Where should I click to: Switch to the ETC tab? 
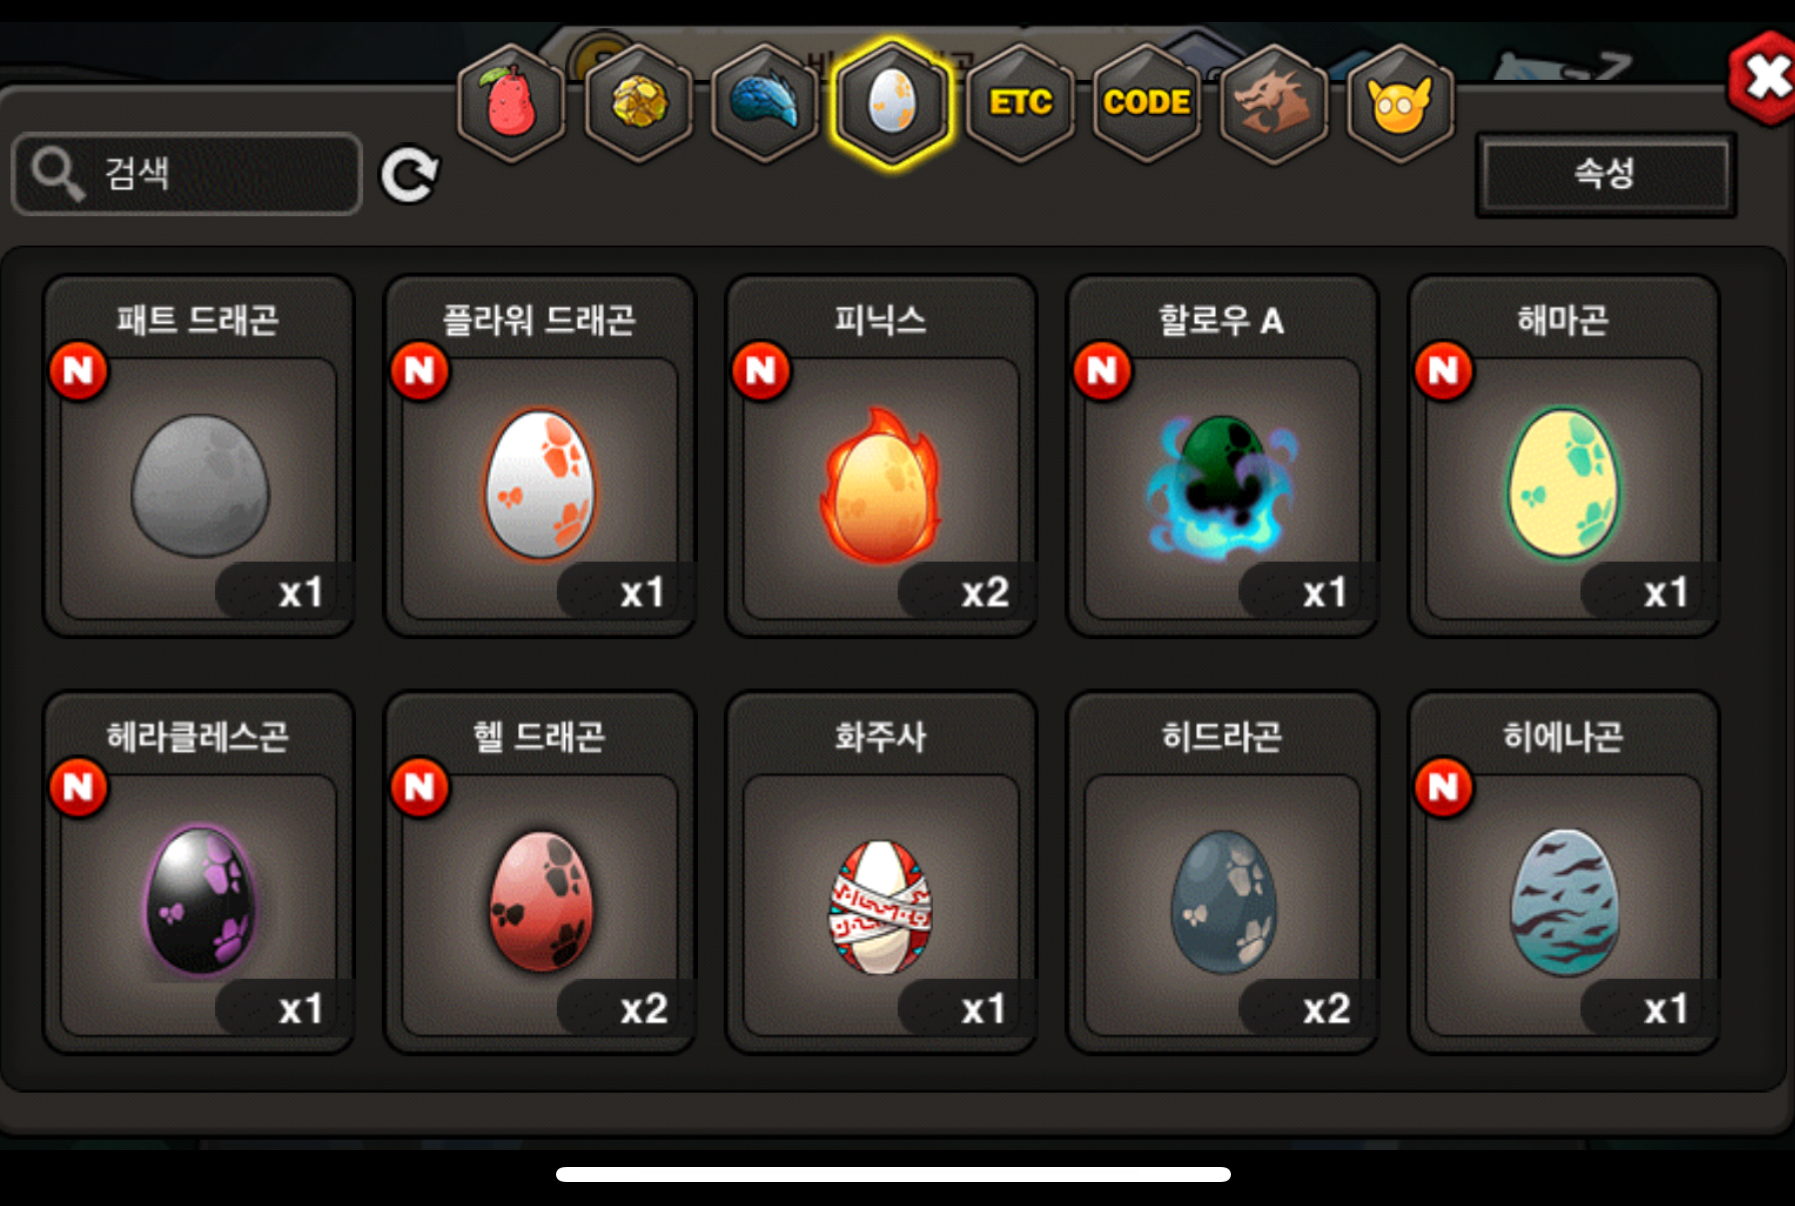click(x=1019, y=104)
